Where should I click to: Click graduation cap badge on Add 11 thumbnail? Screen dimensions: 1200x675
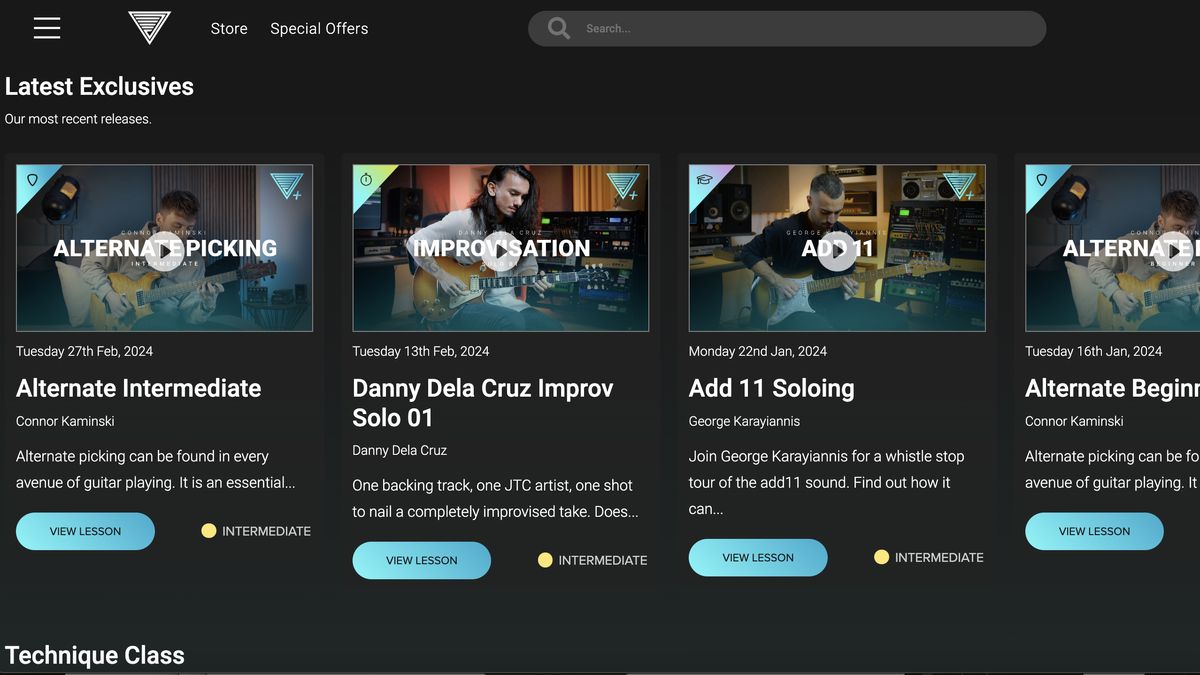tap(704, 179)
